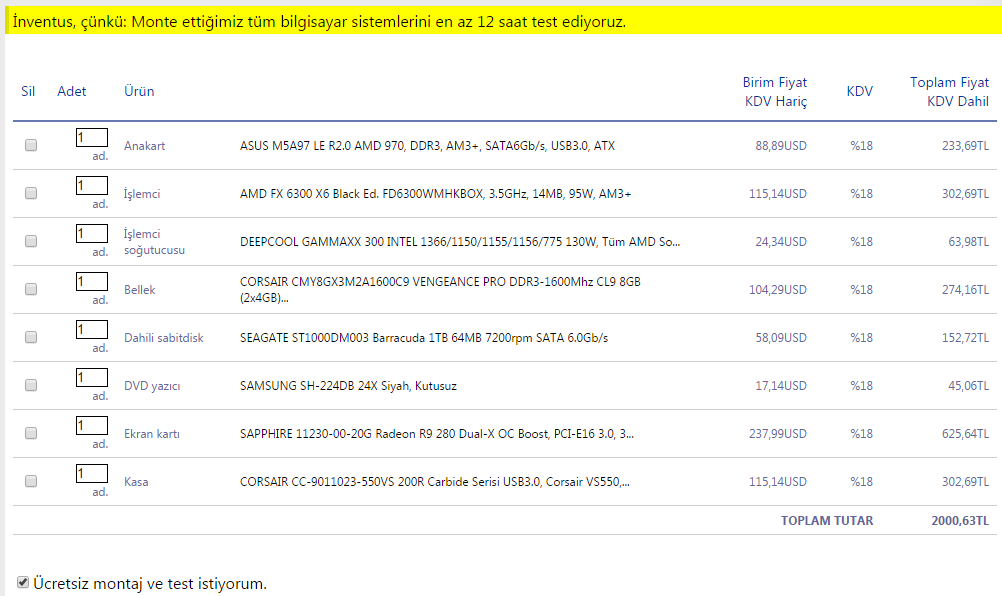1002x596 pixels.
Task: Click the İşlemci soğutucusu category link
Action: (154, 241)
